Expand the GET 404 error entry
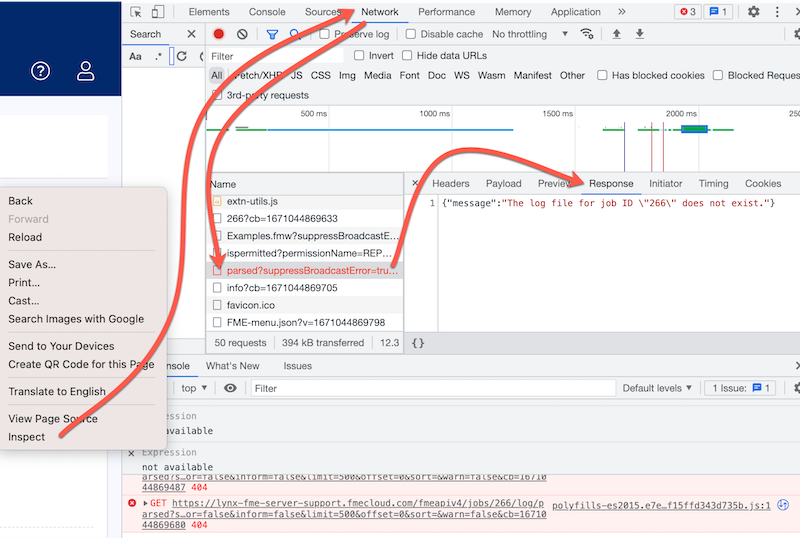This screenshot has height=538, width=800. point(145,503)
